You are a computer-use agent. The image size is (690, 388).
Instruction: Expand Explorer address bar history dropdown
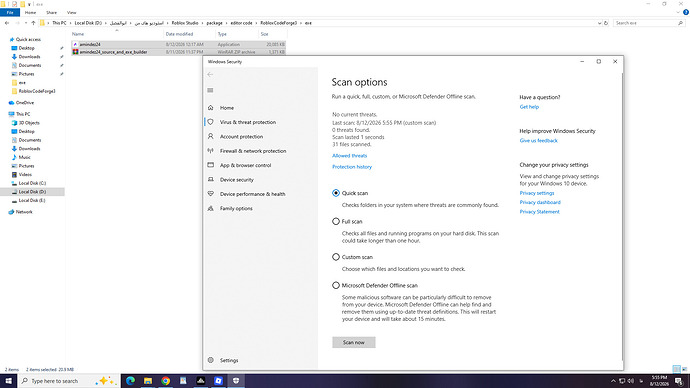coord(599,23)
